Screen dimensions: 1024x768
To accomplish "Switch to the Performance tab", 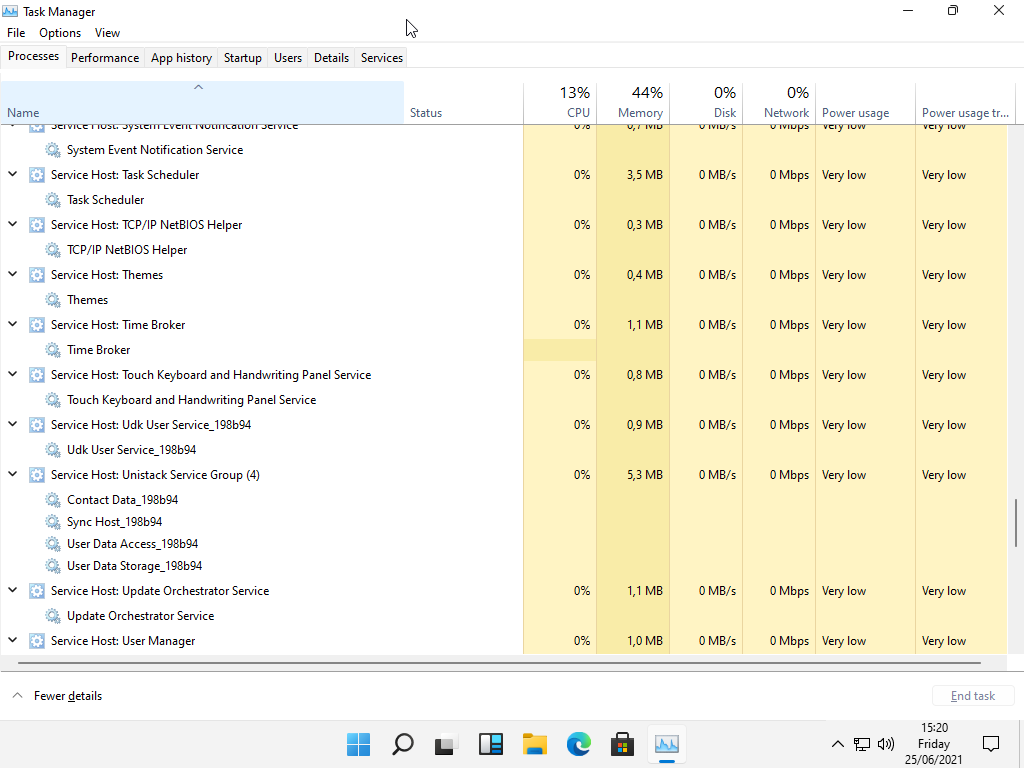I will click(x=105, y=58).
